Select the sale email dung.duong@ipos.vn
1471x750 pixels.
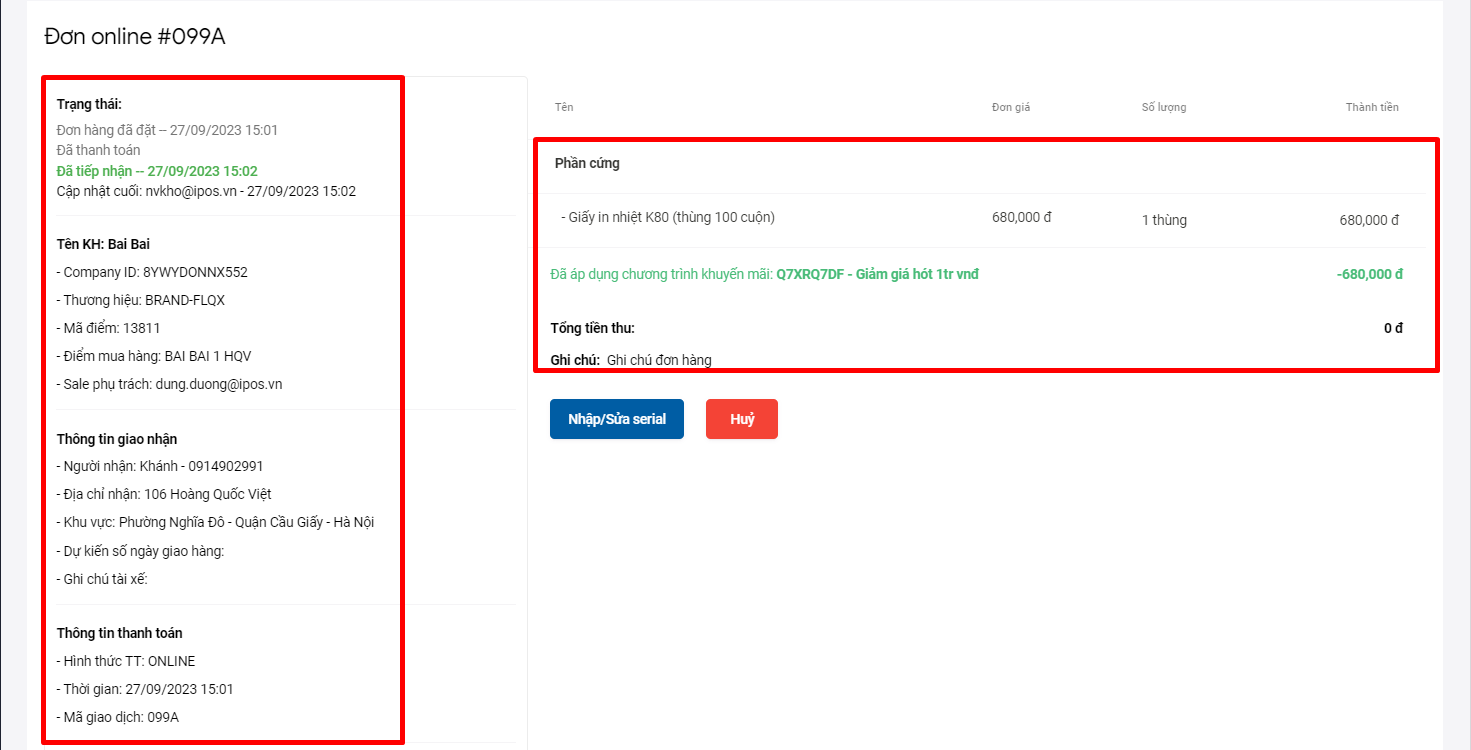coord(219,384)
